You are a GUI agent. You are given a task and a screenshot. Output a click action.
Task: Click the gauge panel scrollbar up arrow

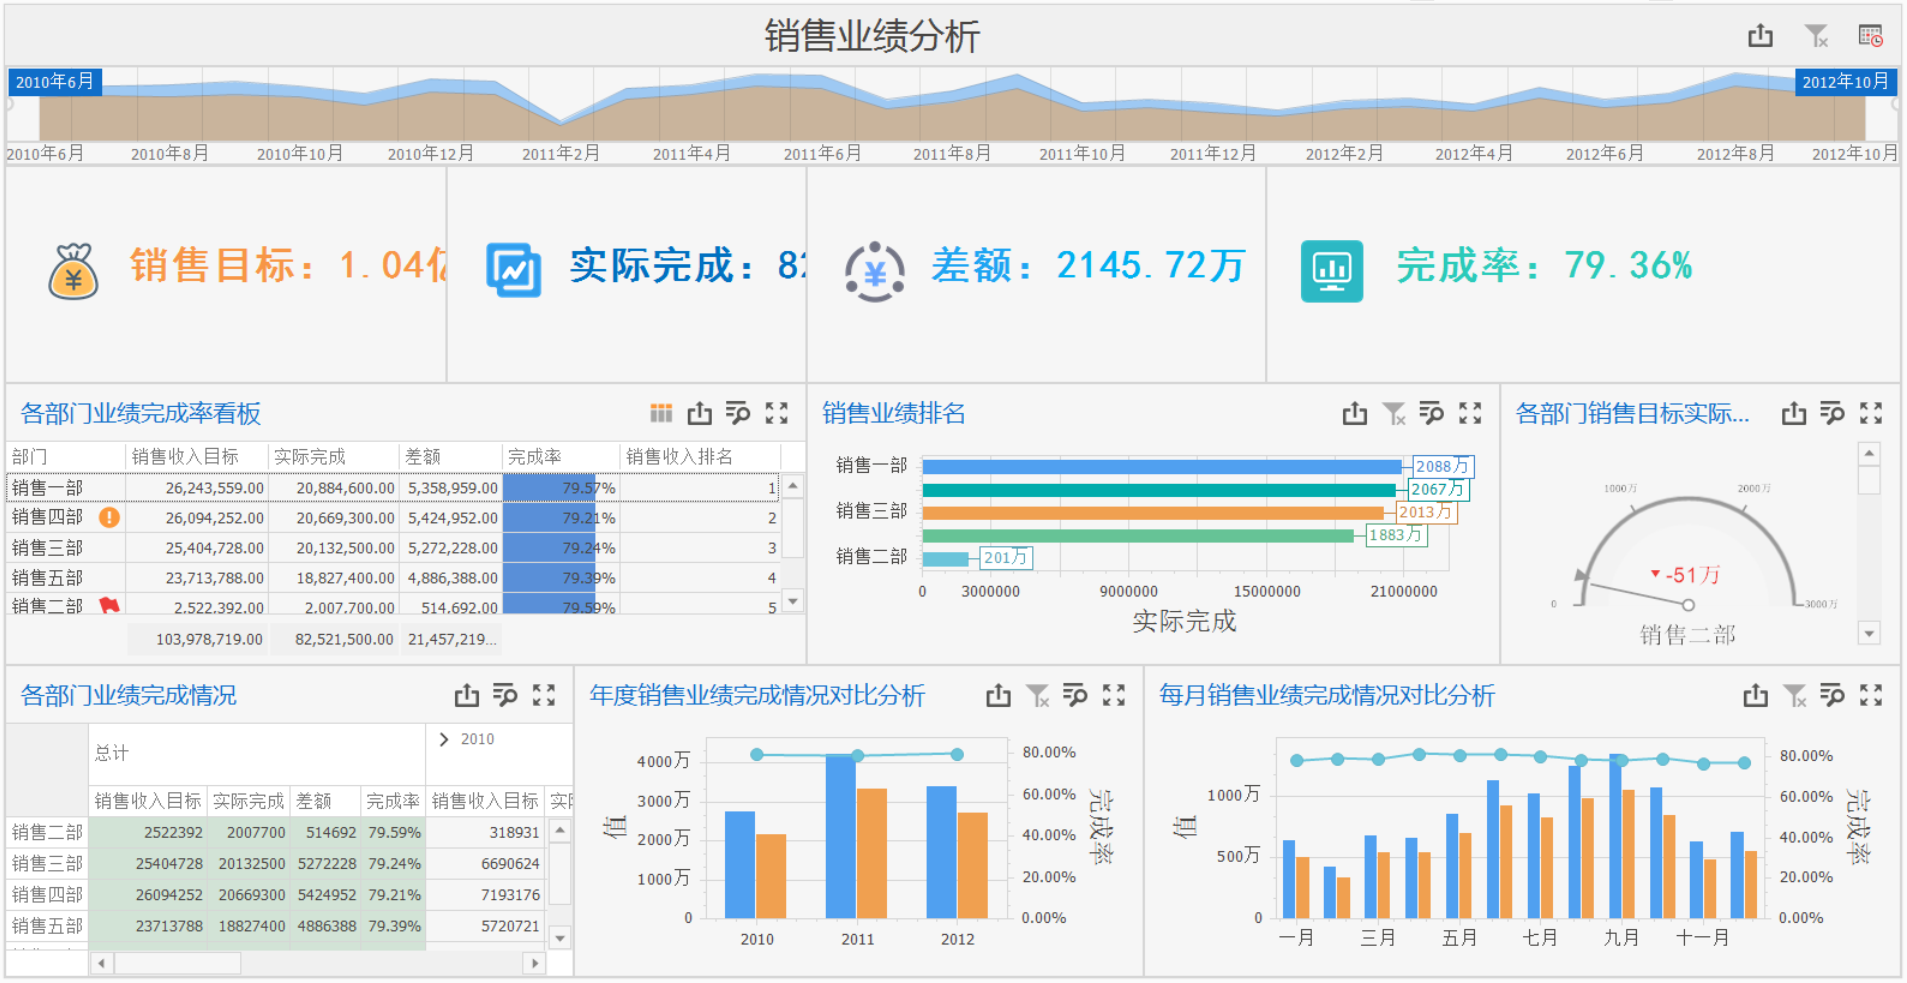(x=1869, y=454)
